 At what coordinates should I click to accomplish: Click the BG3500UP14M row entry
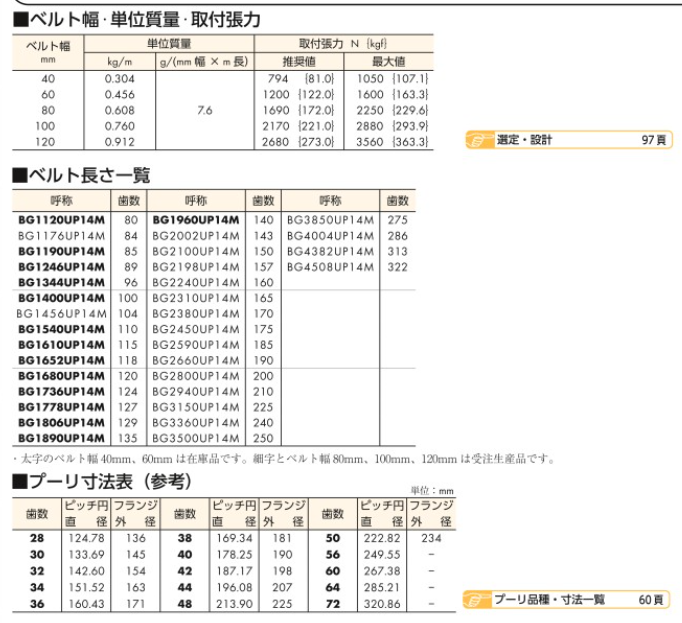(x=196, y=438)
